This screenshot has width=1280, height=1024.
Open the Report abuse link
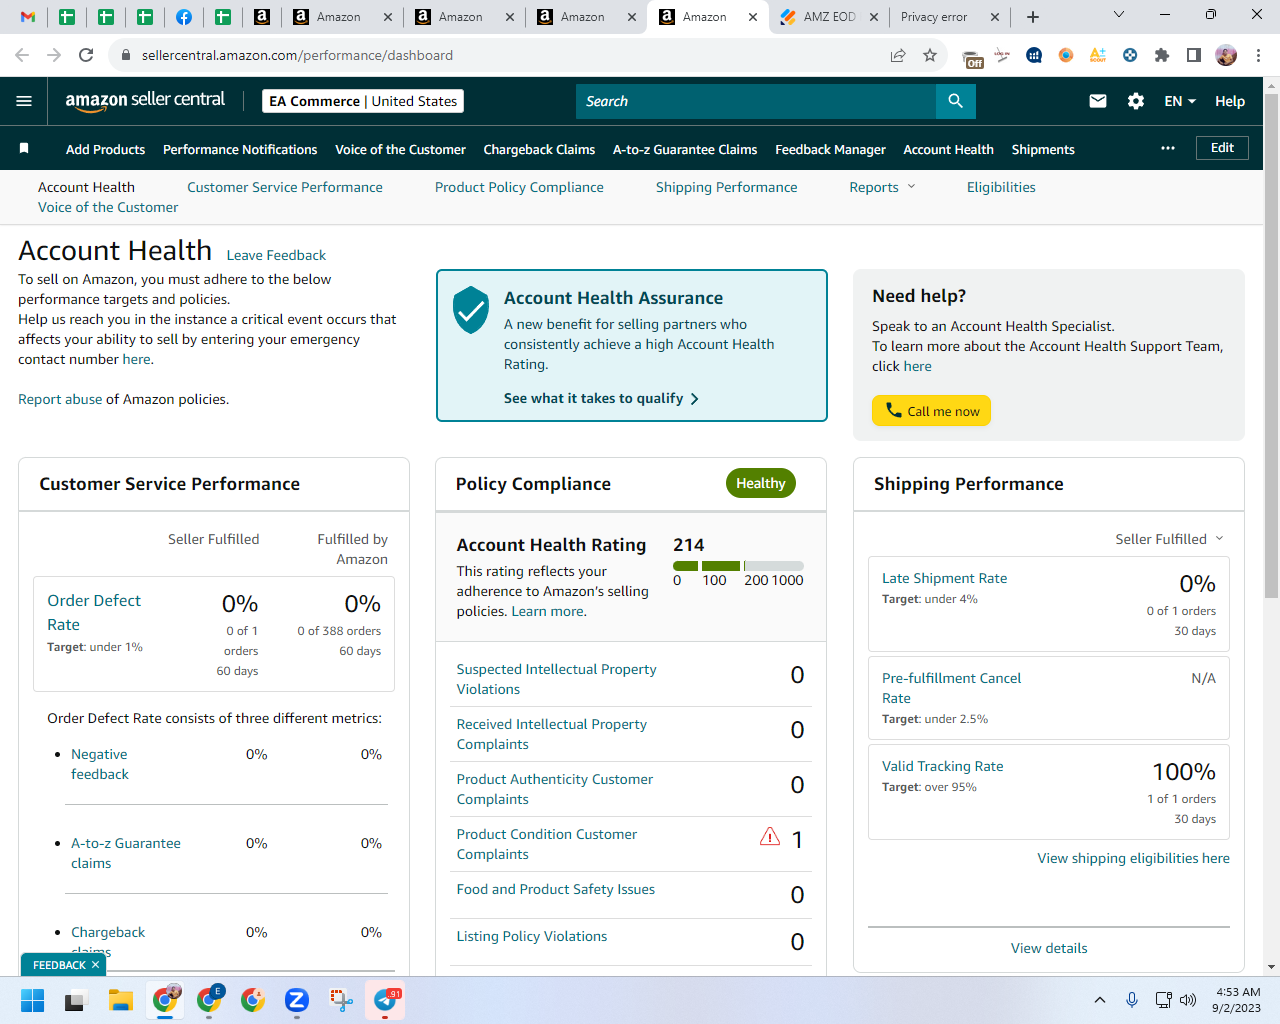point(60,399)
